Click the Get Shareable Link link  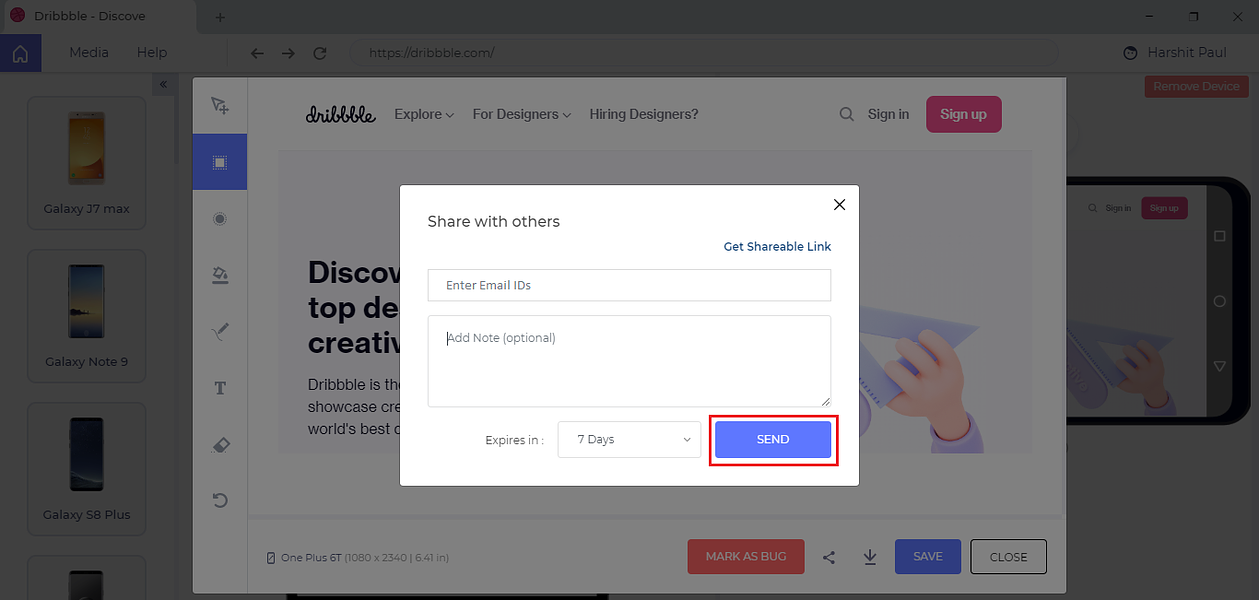777,247
